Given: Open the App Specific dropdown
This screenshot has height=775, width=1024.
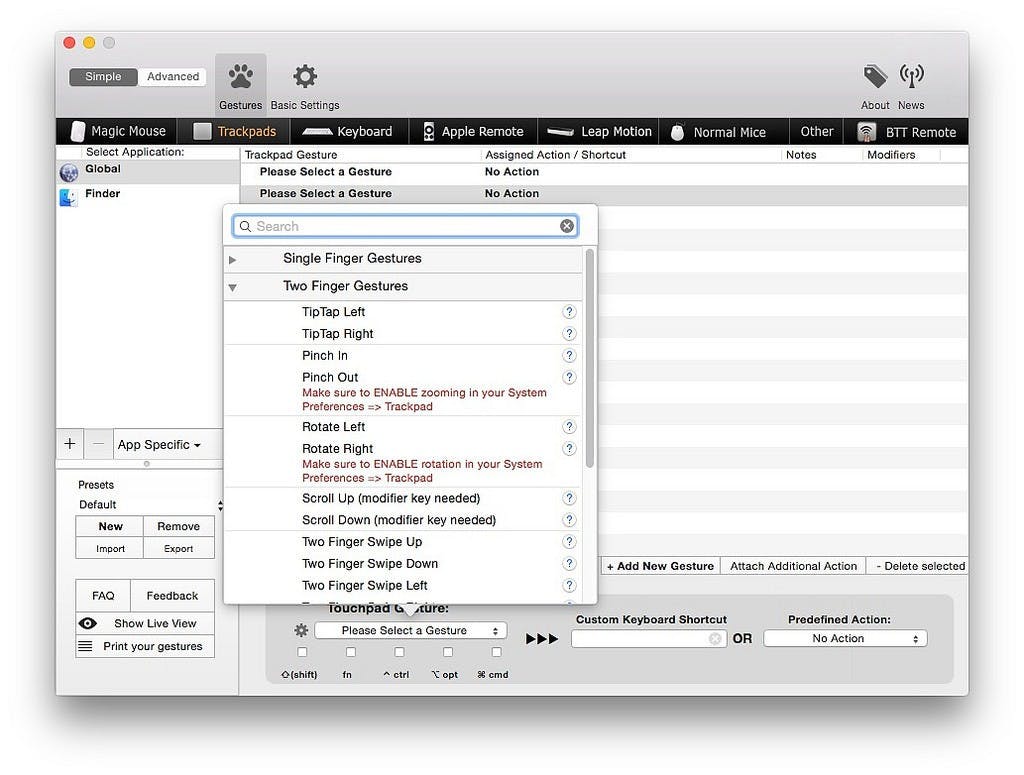Looking at the screenshot, I should point(159,445).
